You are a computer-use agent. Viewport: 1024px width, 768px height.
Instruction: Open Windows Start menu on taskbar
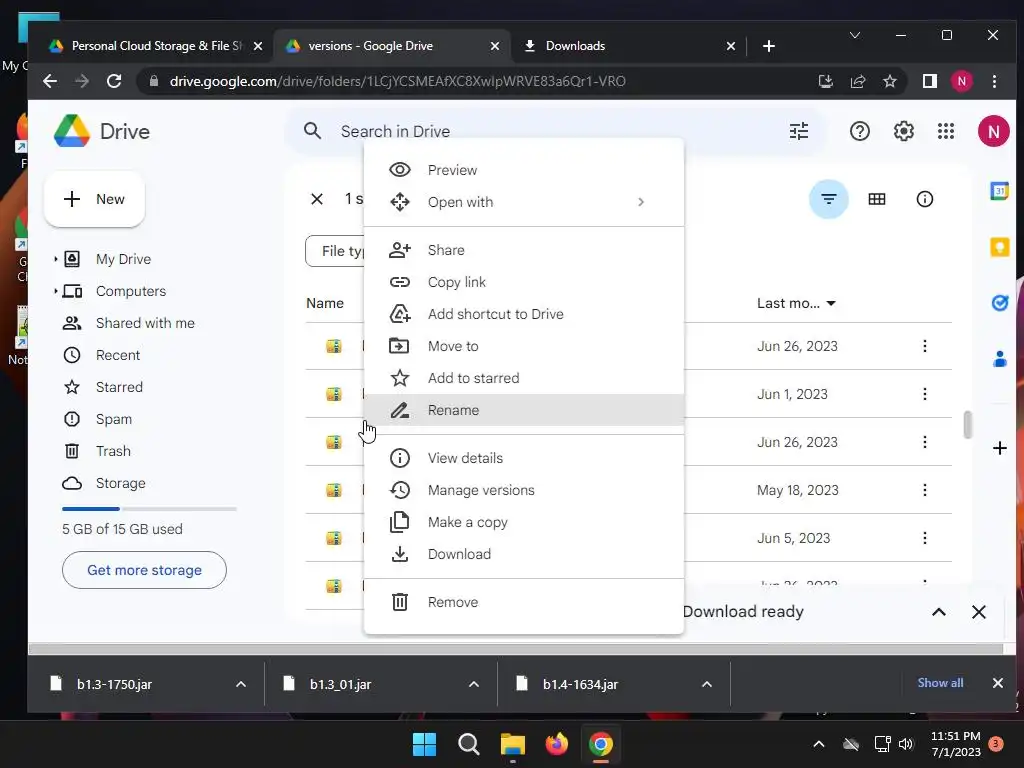coord(424,744)
